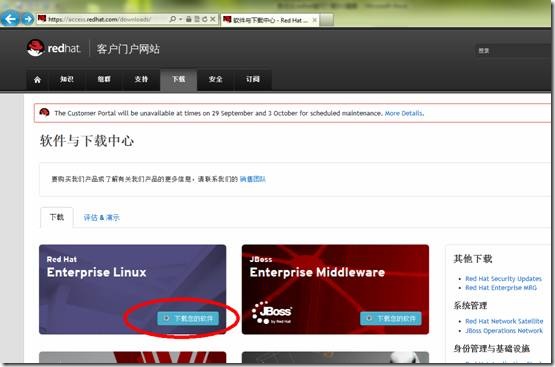Open the 知识 navigation menu
The height and width of the screenshot is (367, 555).
click(67, 80)
